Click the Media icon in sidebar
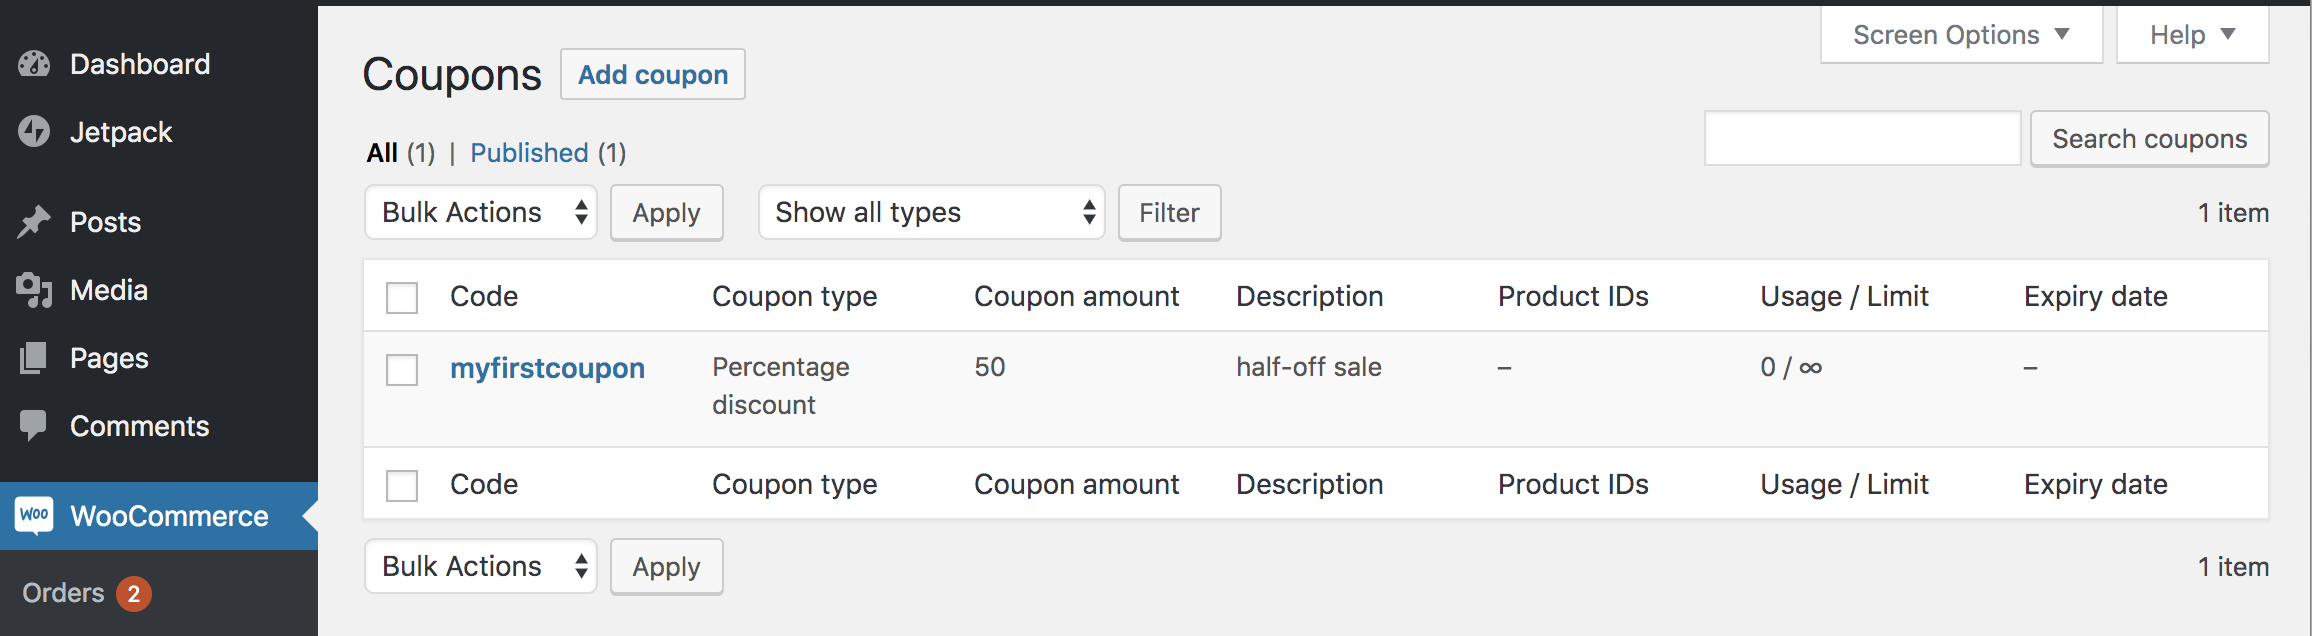Image resolution: width=2312 pixels, height=636 pixels. [34, 290]
